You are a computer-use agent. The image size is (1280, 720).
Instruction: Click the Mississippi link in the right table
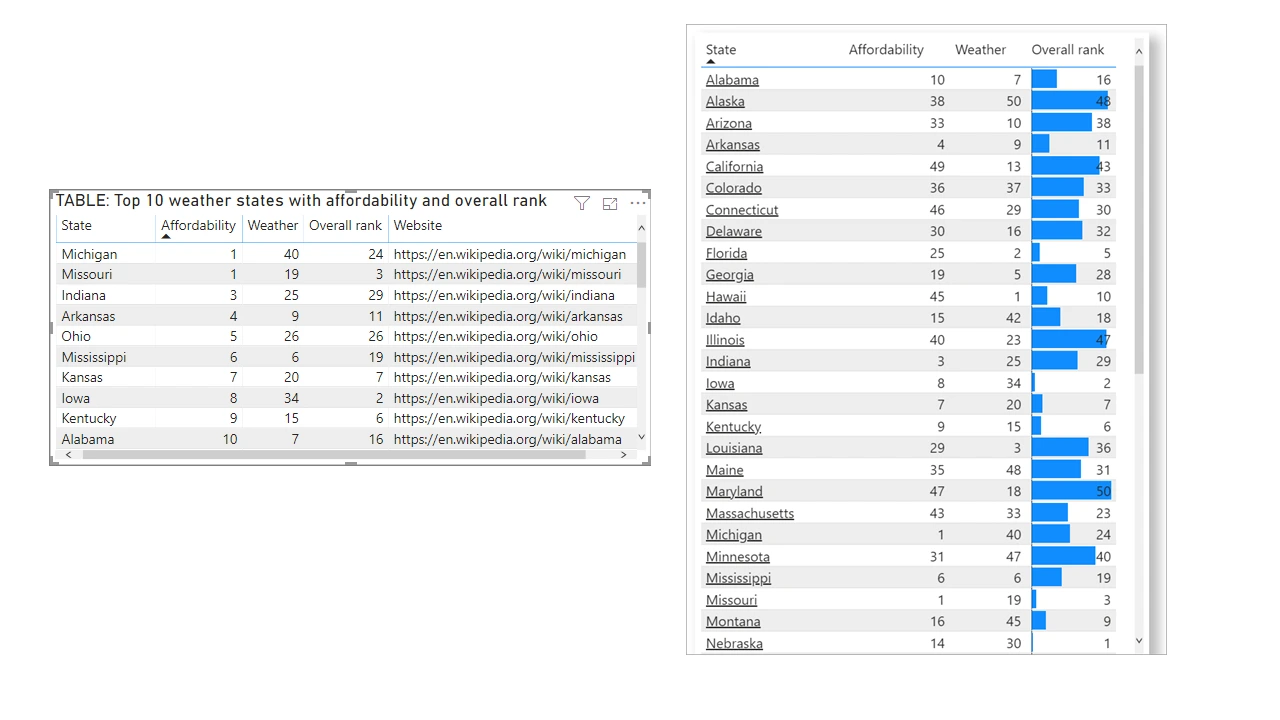(739, 579)
